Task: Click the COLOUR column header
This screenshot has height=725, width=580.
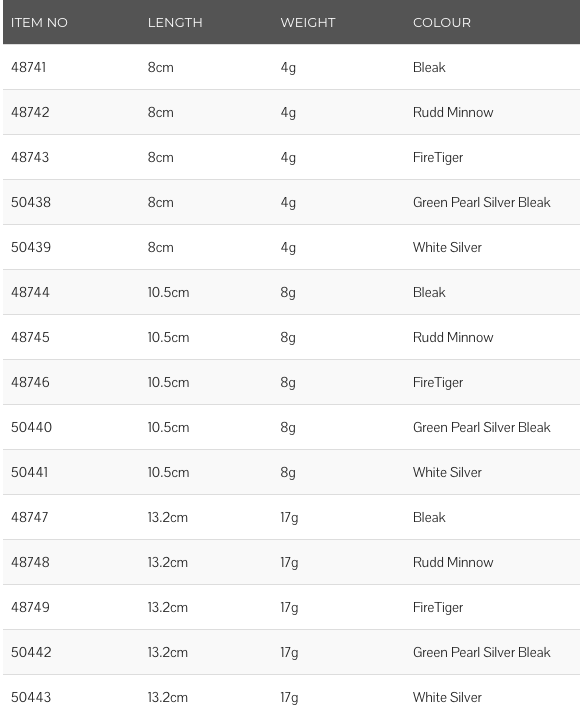Action: coord(442,23)
